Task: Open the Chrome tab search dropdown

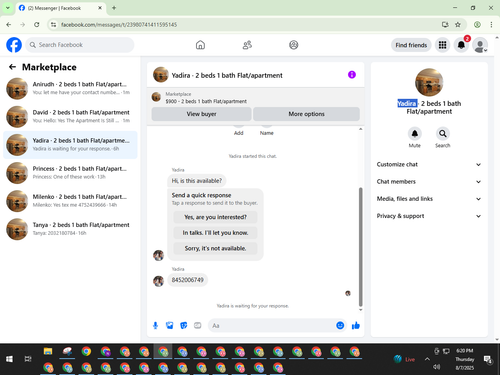Action: pyautogui.click(x=7, y=8)
